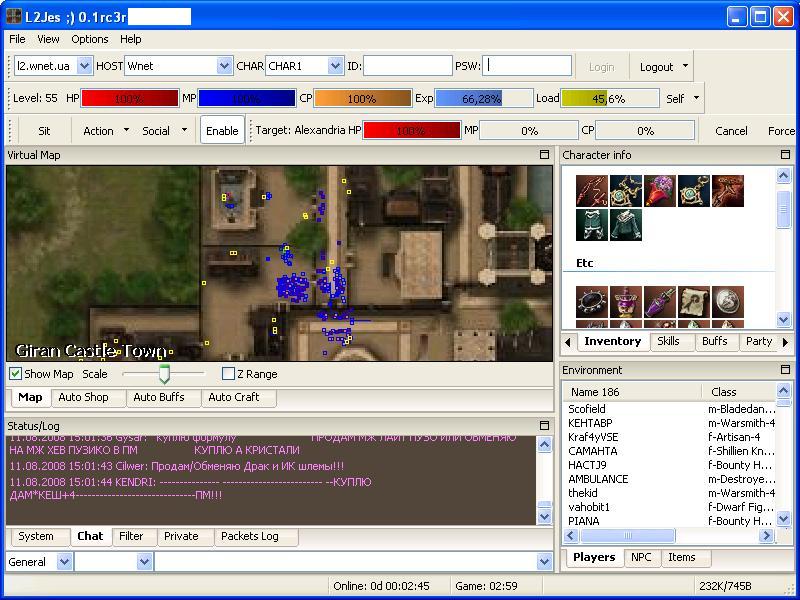This screenshot has width=800, height=600.
Task: Select player Scofield in Environment list
Action: [x=669, y=409]
